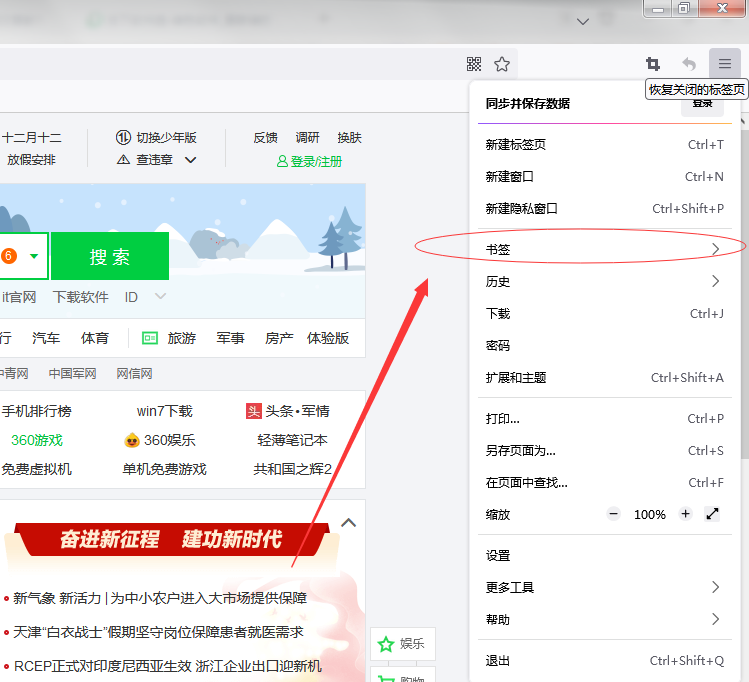
Task: Click the QR code icon in address bar
Action: pos(474,64)
